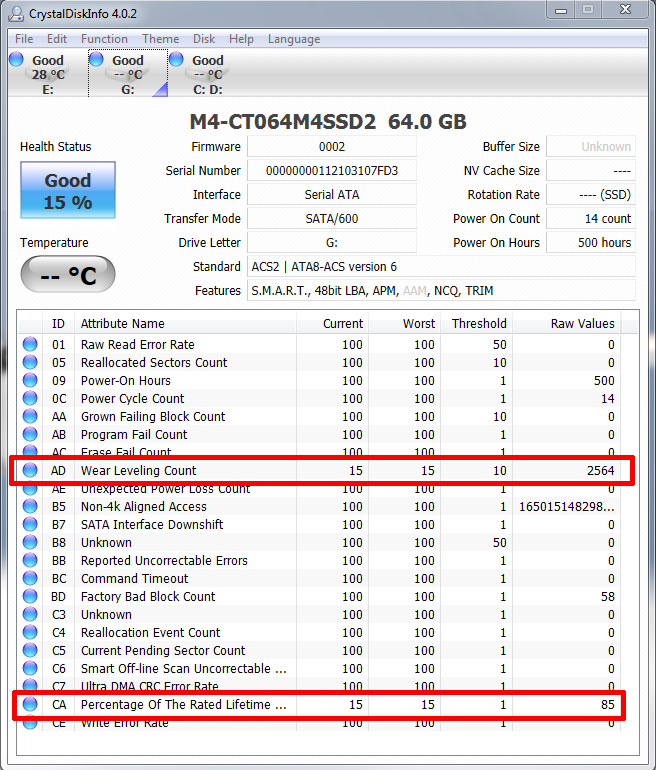The width and height of the screenshot is (656, 770).
Task: Click the CrystalDiskInfo title bar icon
Action: pos(16,13)
